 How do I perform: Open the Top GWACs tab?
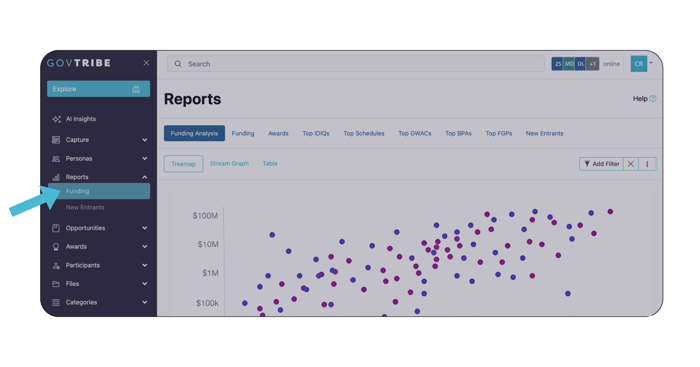tap(415, 133)
